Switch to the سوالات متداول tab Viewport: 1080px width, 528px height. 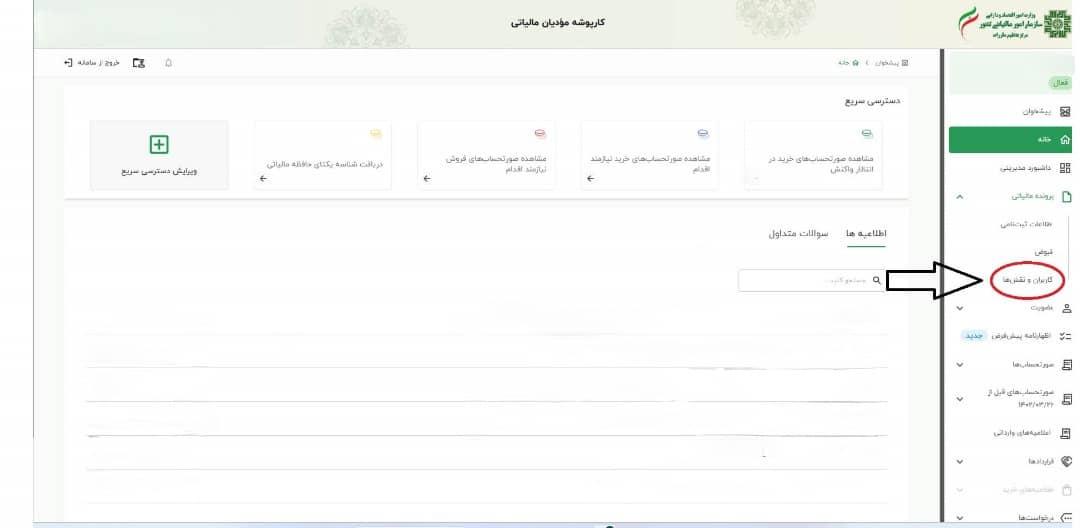(799, 233)
